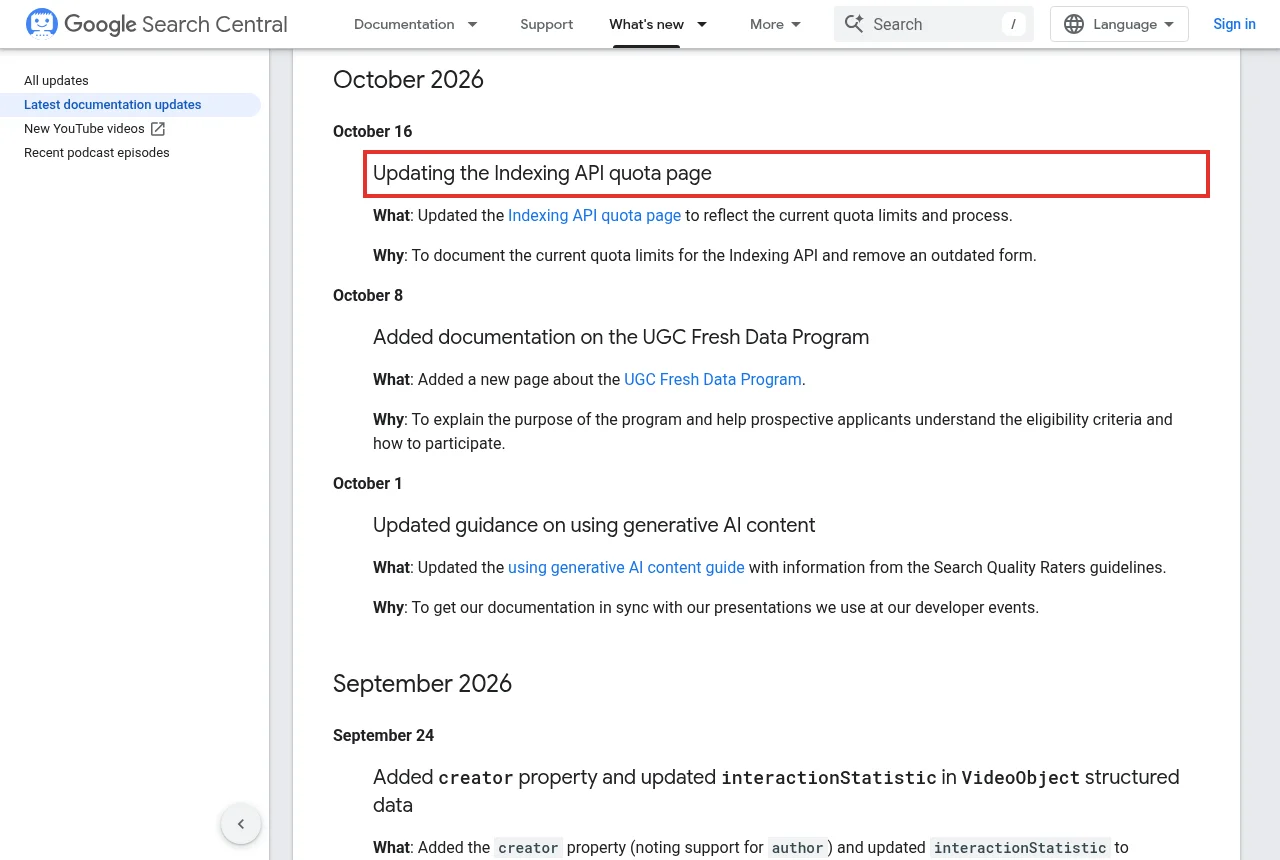Click the October 16 date label
1280x860 pixels.
click(x=372, y=131)
